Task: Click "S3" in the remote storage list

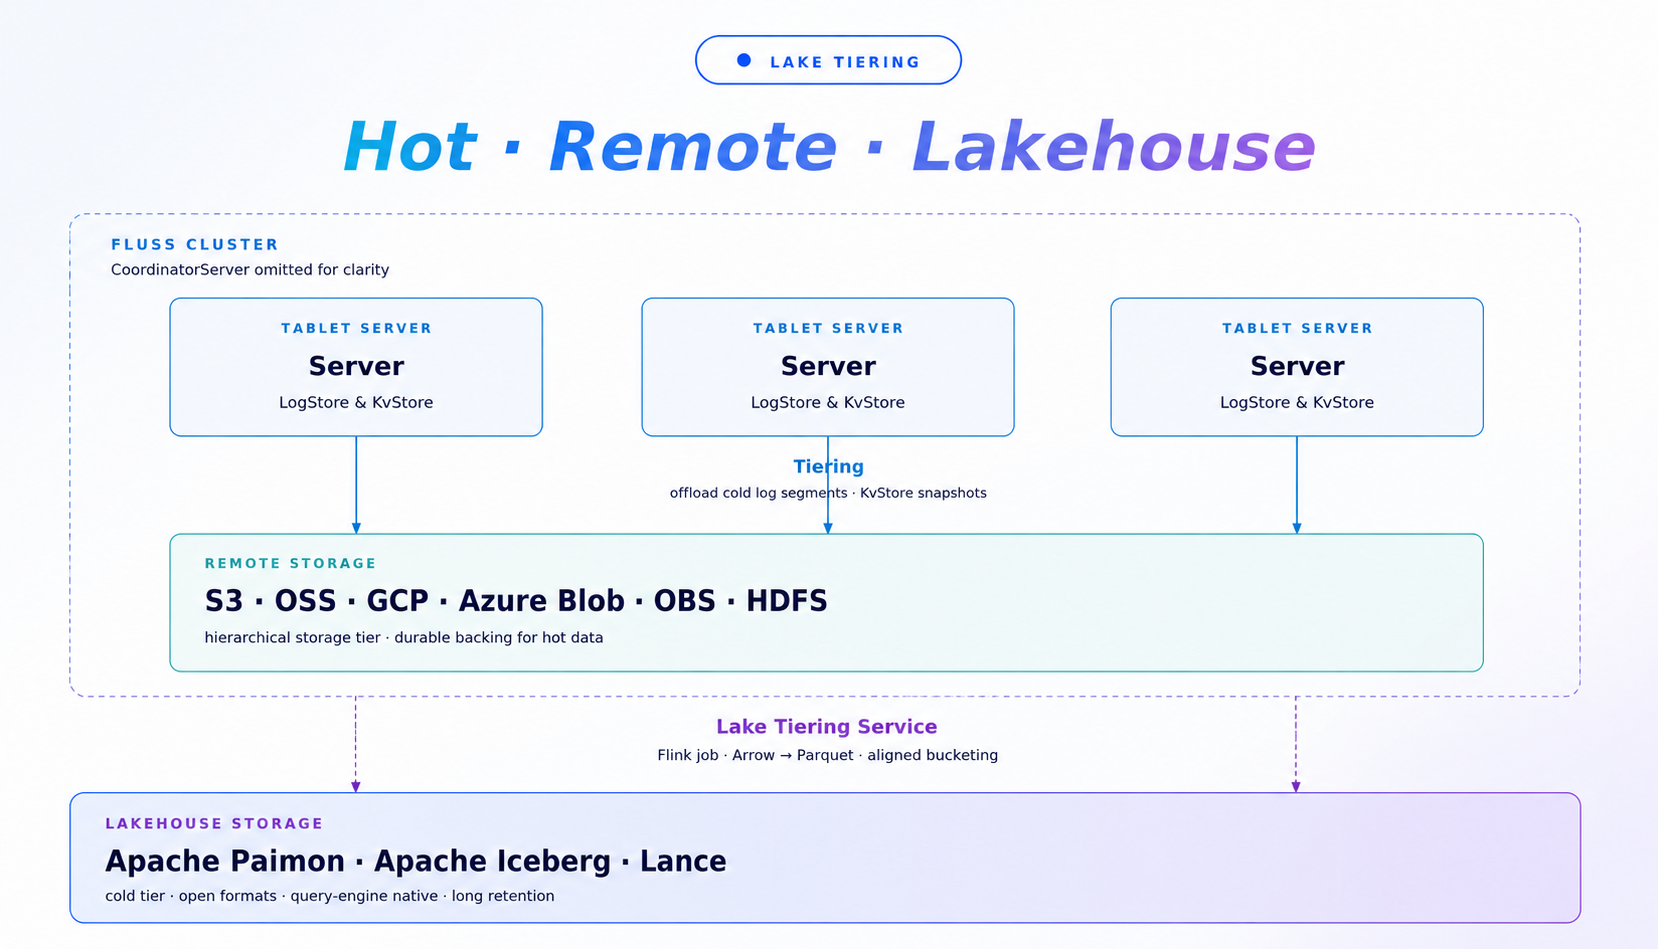Action: pyautogui.click(x=224, y=601)
